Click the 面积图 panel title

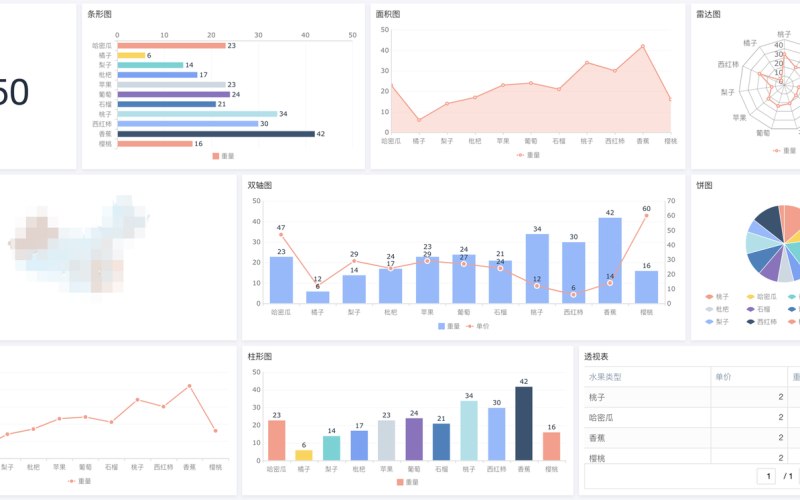tap(388, 14)
